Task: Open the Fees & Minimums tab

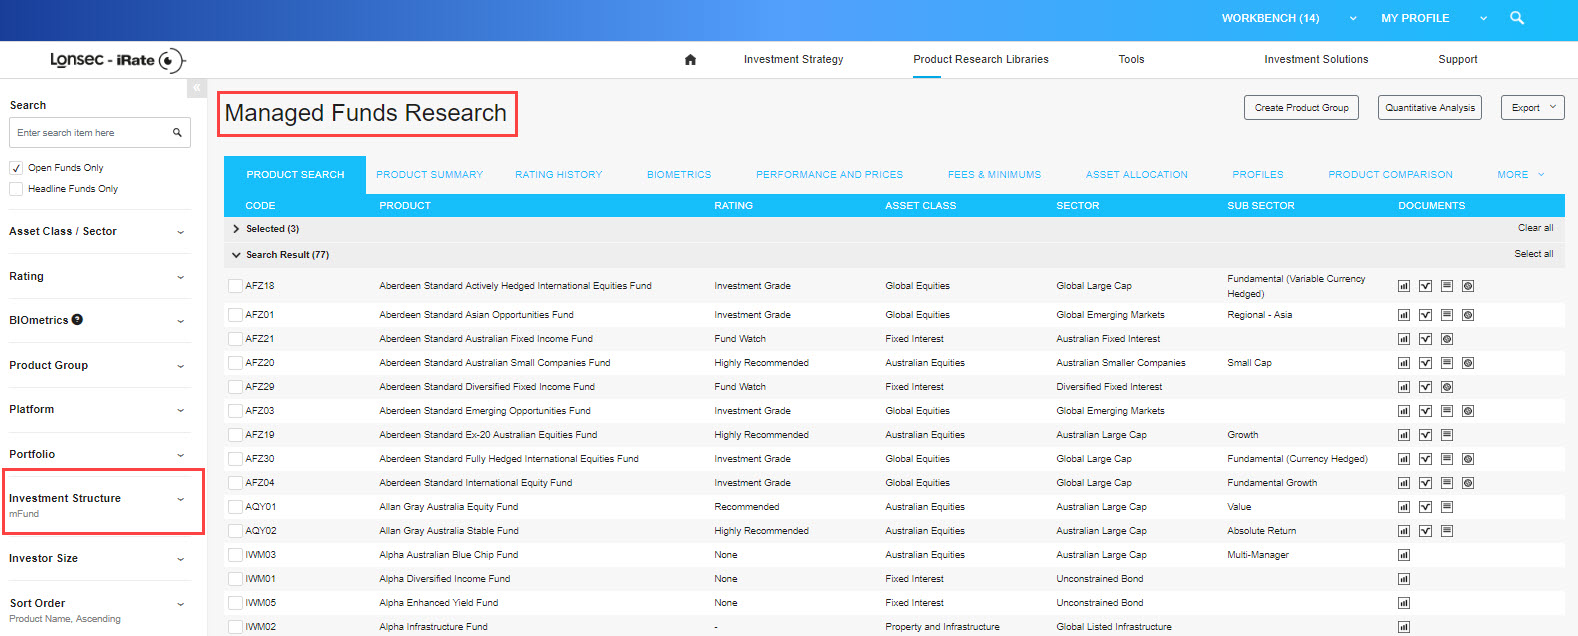Action: pyautogui.click(x=994, y=175)
